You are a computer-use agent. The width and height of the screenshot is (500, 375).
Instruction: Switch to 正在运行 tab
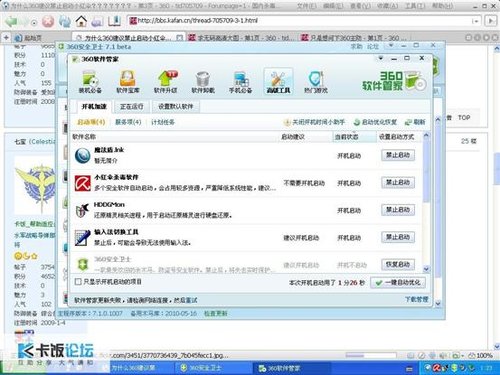pyautogui.click(x=132, y=107)
